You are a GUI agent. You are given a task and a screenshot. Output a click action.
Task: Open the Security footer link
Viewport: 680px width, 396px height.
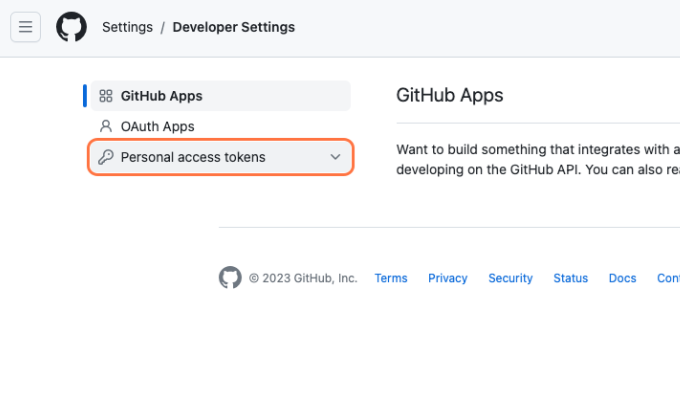click(510, 278)
